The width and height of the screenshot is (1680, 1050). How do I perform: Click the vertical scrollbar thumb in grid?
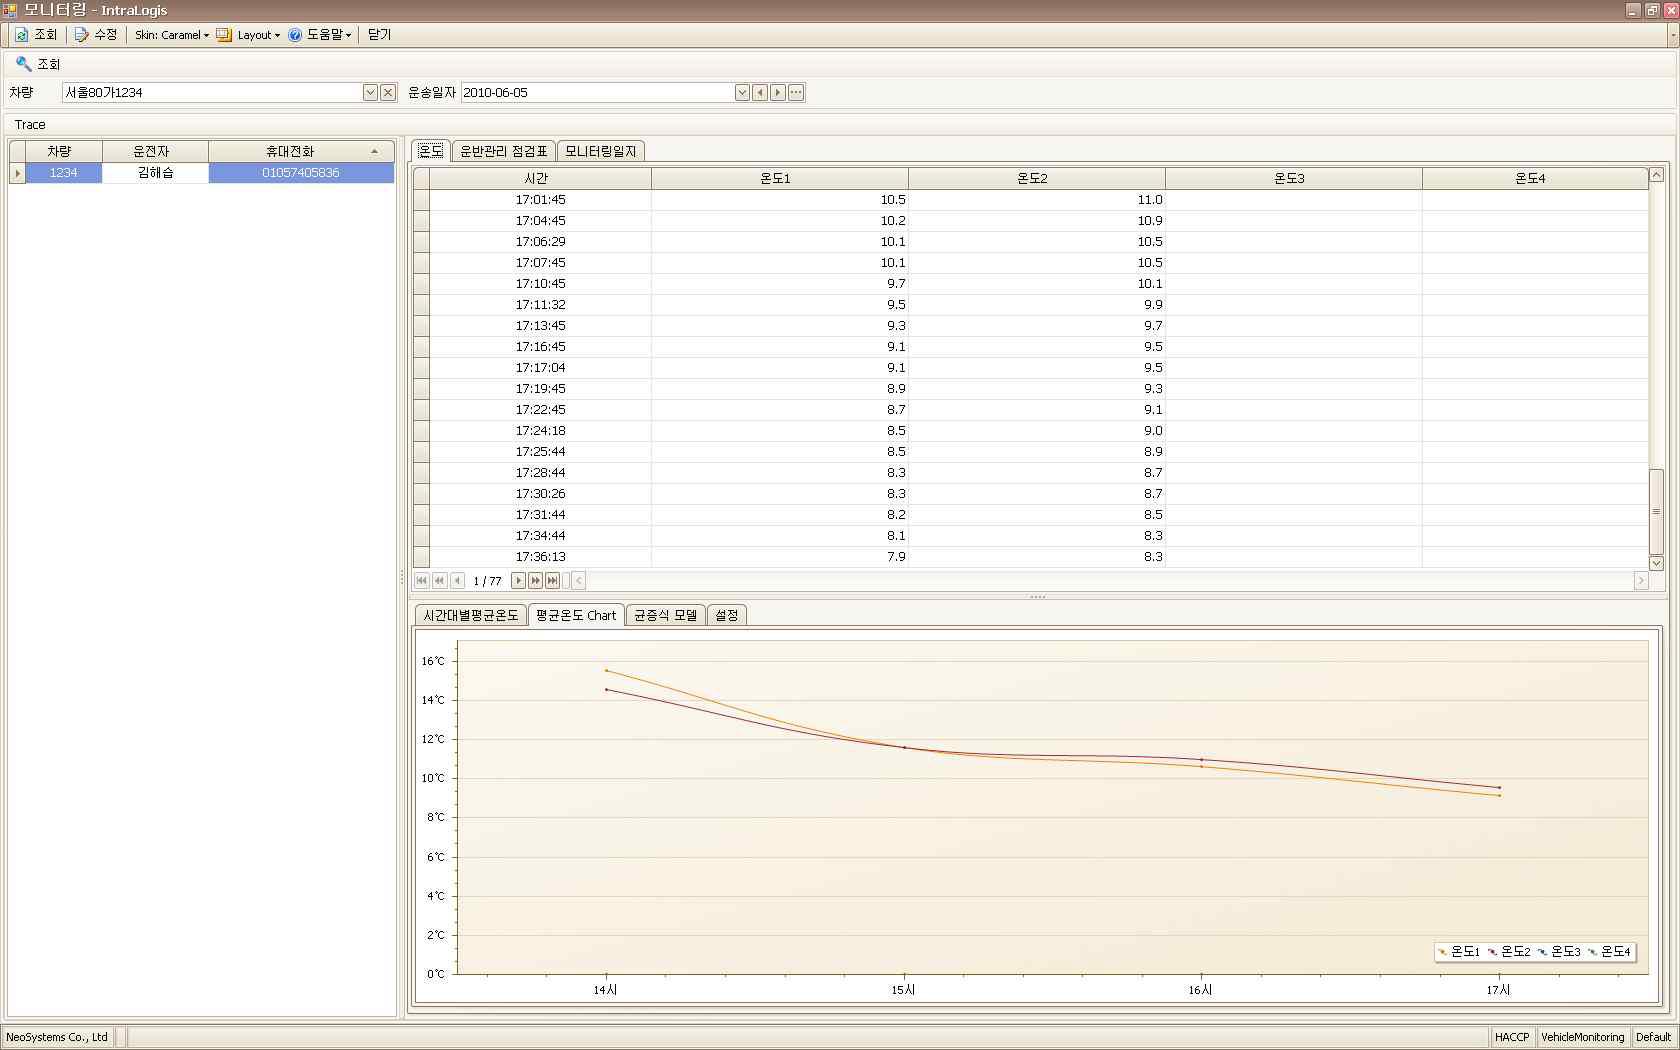(1656, 511)
